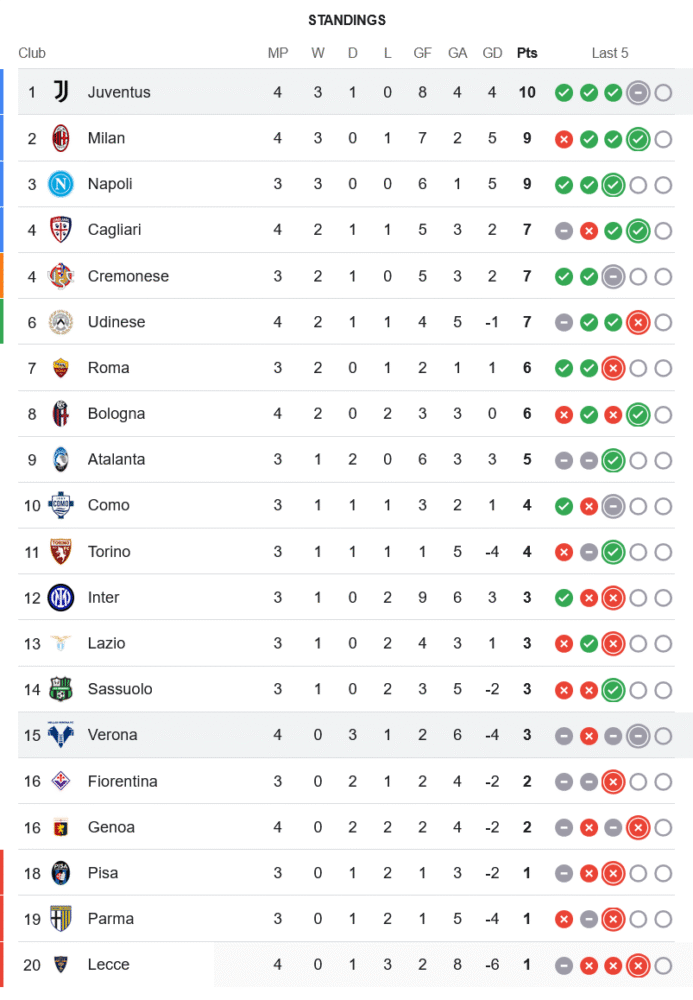Click the Roma crest icon
The height and width of the screenshot is (1000, 693).
pos(61,368)
